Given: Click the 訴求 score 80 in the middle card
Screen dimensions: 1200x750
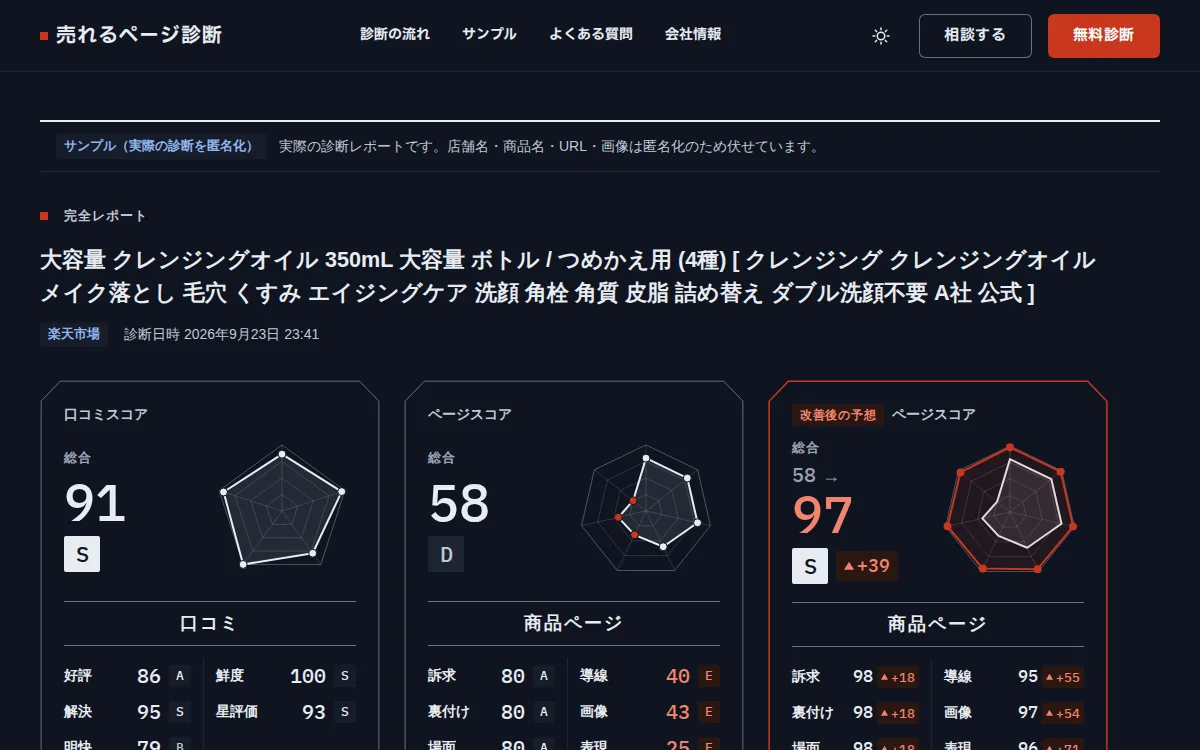Looking at the screenshot, I should coord(513,677).
